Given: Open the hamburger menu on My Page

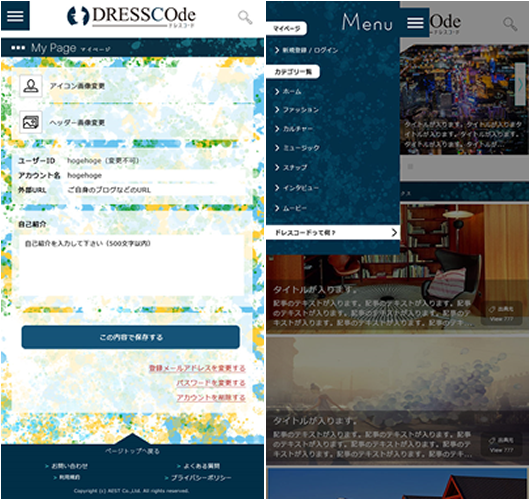Looking at the screenshot, I should click(x=15, y=16).
